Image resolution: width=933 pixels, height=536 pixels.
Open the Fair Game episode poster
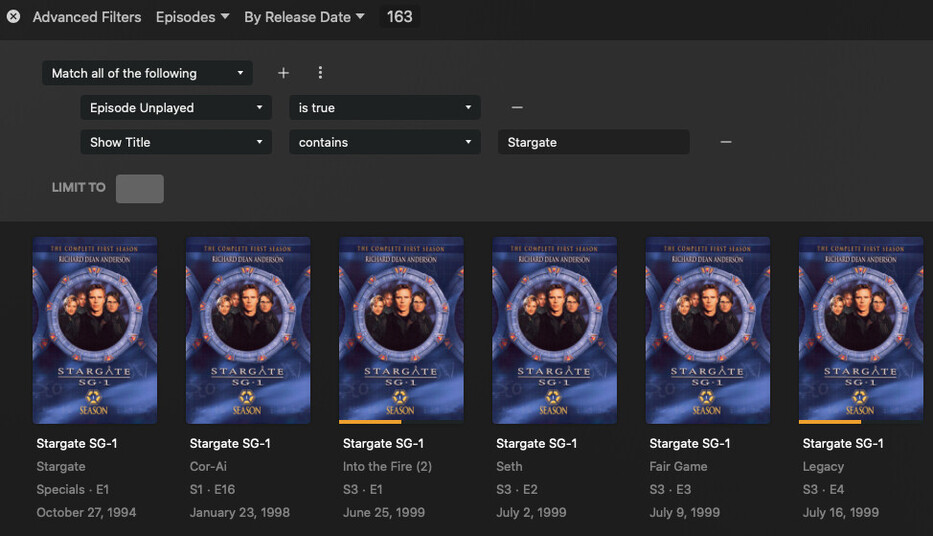pyautogui.click(x=708, y=330)
